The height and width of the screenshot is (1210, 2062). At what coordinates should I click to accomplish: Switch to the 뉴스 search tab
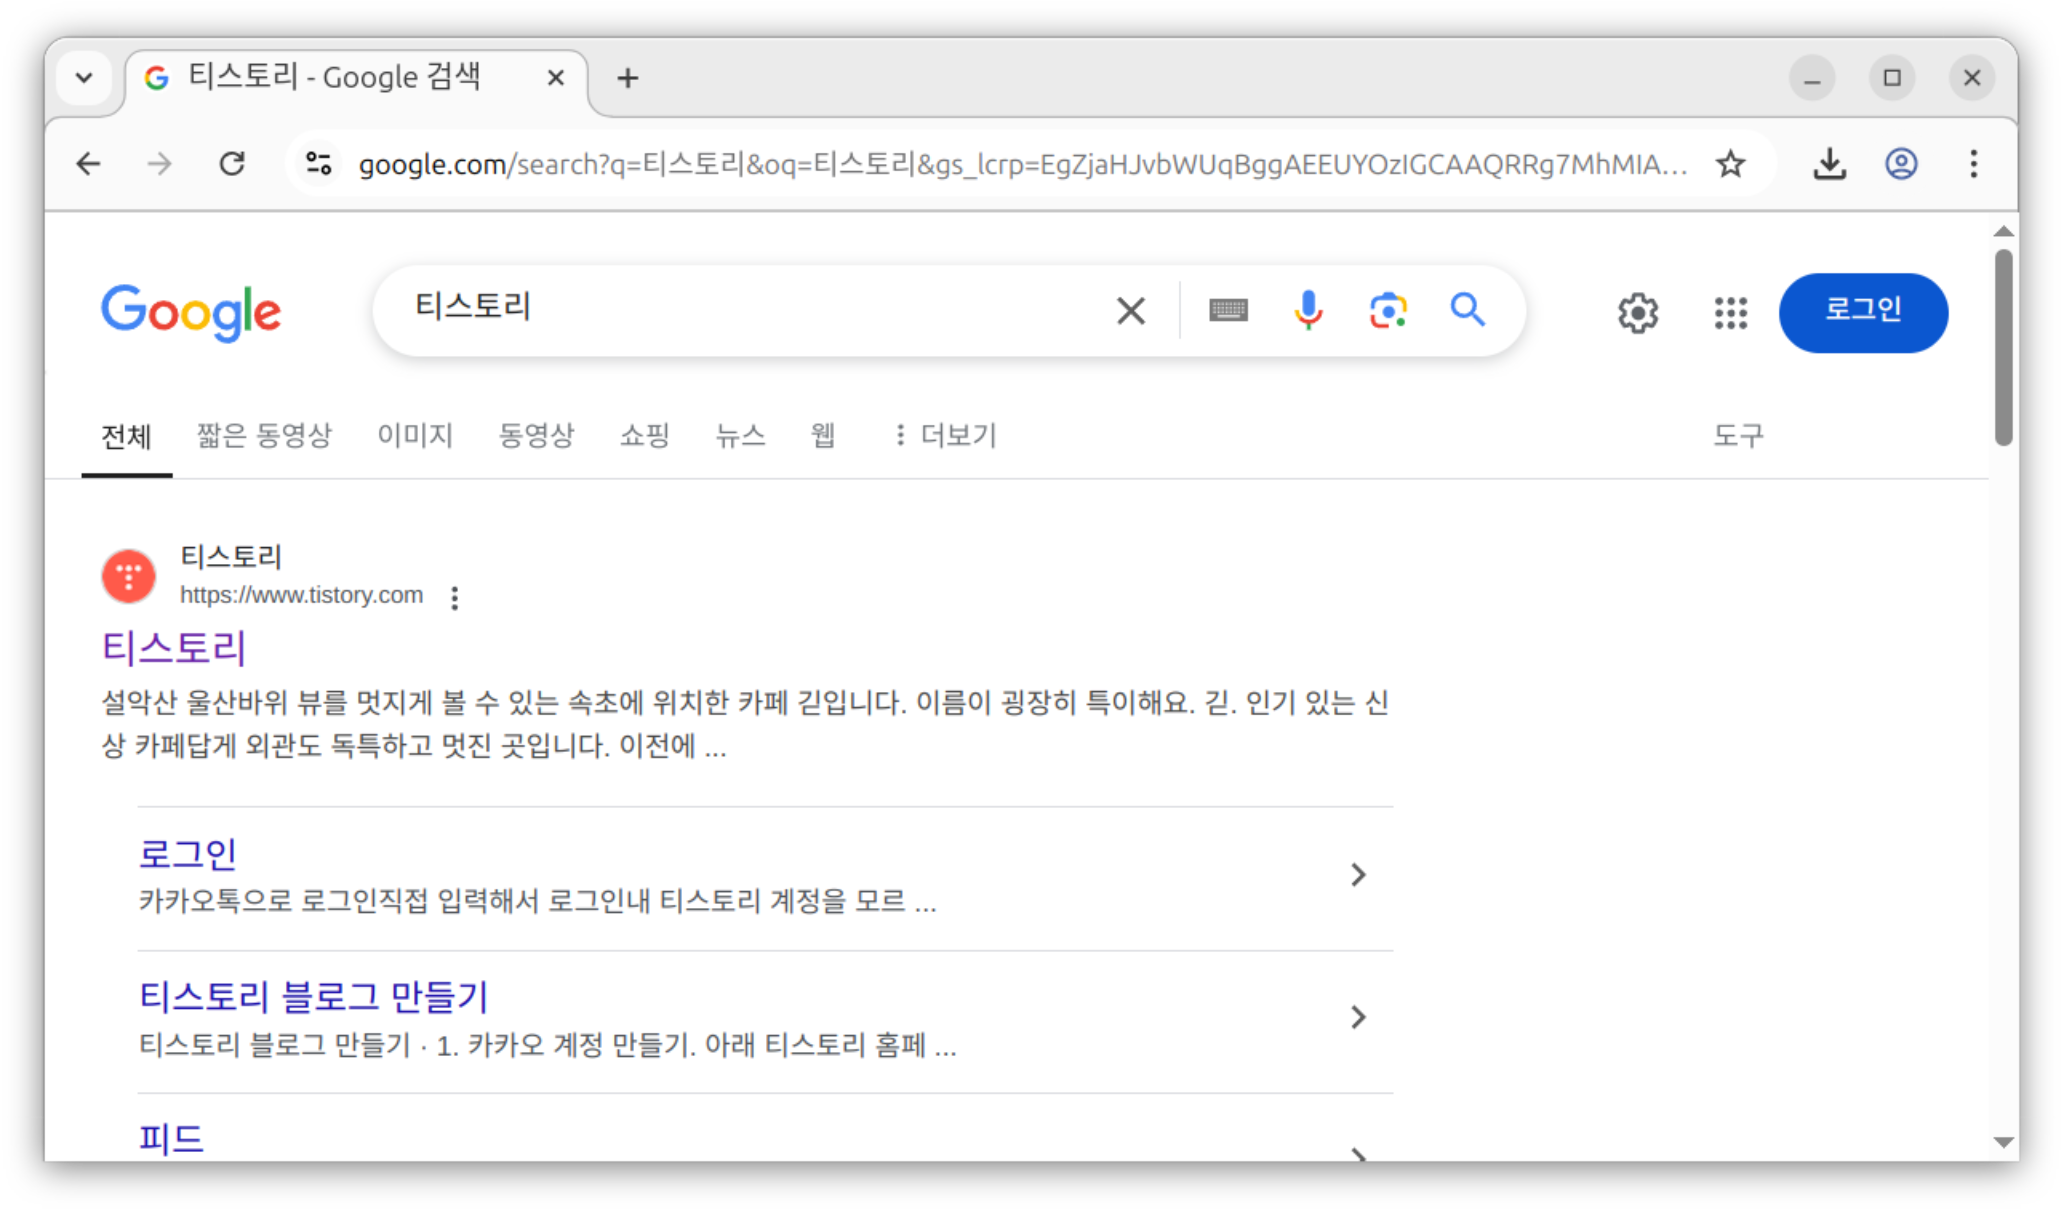tap(740, 435)
